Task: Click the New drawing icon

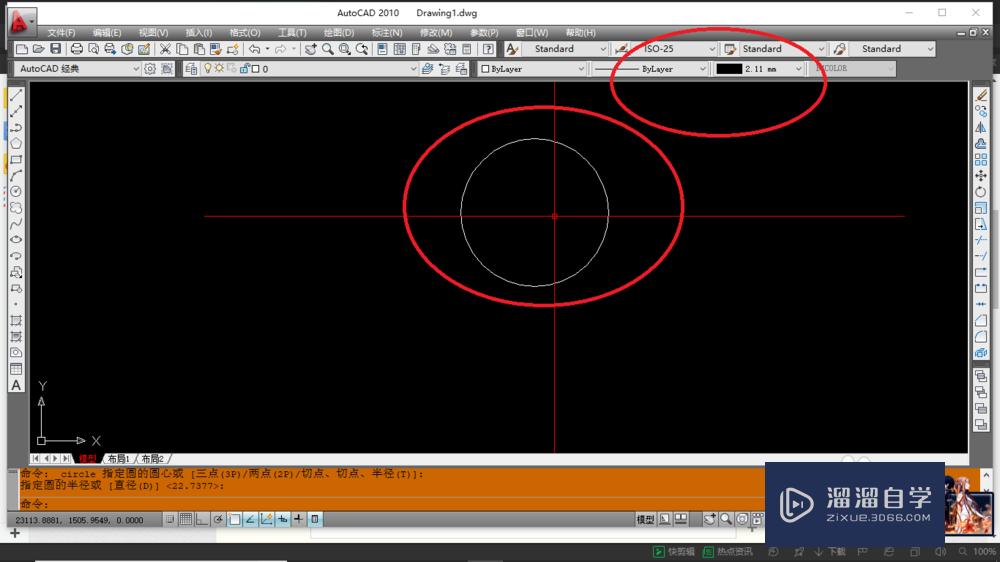Action: [x=22, y=49]
